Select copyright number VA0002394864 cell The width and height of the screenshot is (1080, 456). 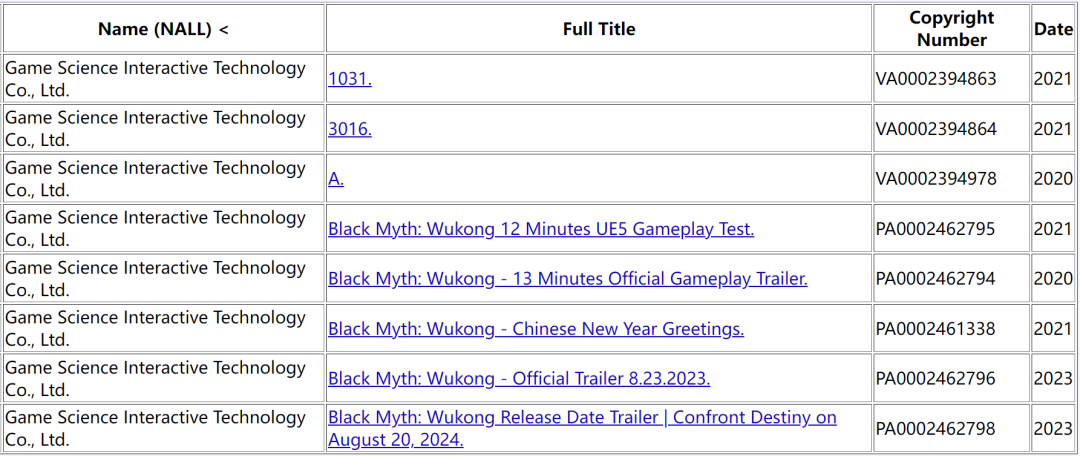(x=936, y=129)
